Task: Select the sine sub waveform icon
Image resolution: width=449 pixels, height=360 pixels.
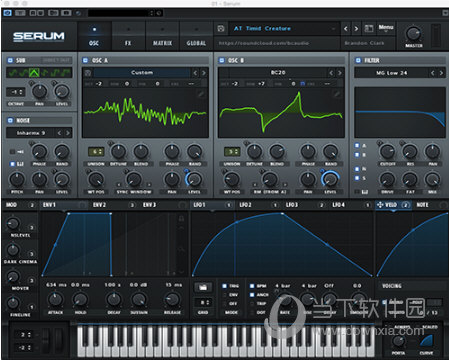Action: (13, 72)
